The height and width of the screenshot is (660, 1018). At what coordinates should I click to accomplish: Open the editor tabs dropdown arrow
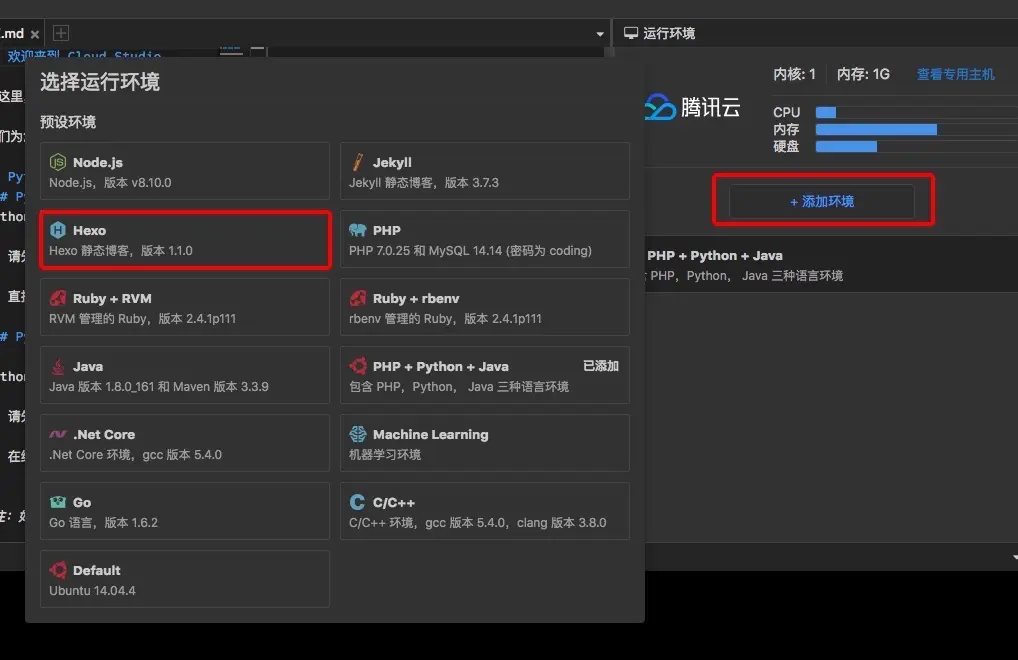[x=600, y=34]
